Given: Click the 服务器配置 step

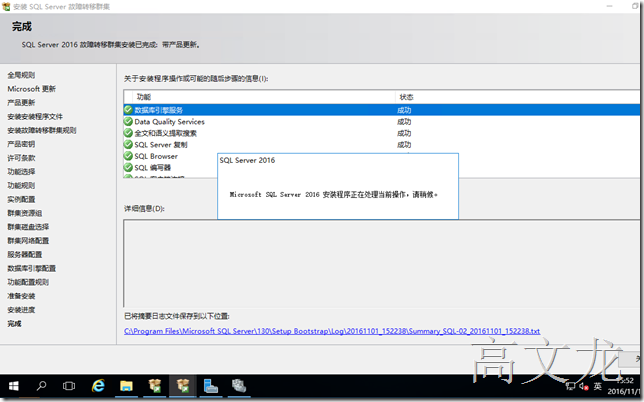Looking at the screenshot, I should (25, 255).
